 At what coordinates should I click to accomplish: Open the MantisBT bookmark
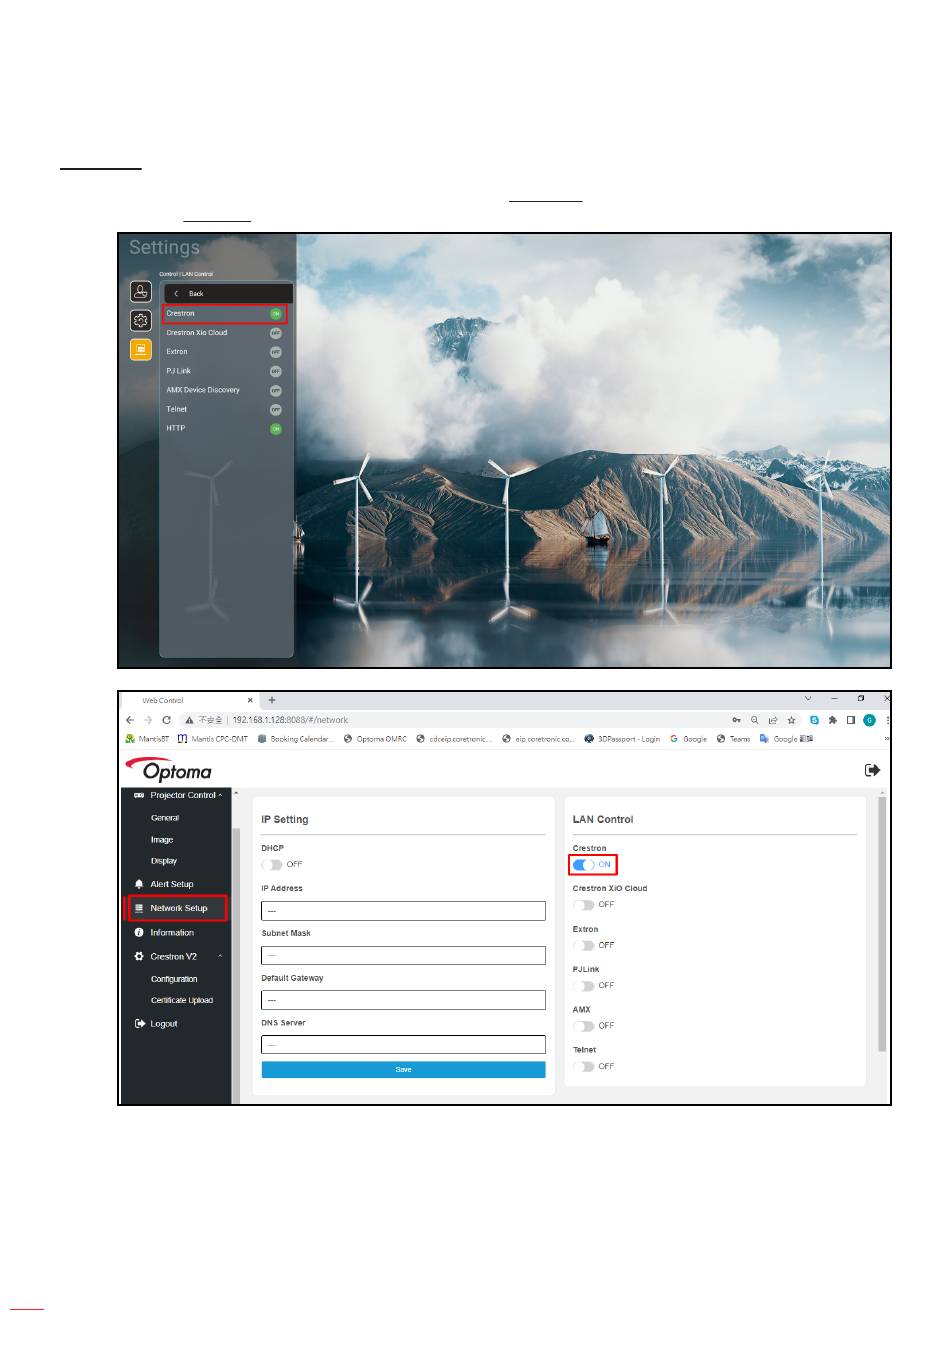coord(147,739)
